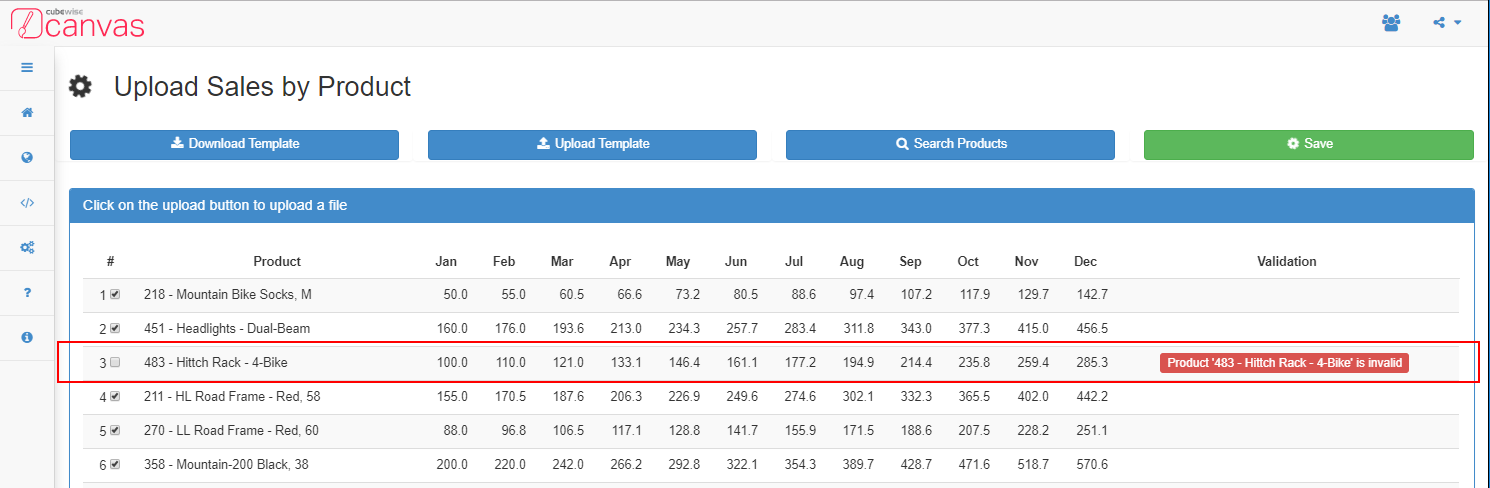Go to the Home sidebar icon
This screenshot has height=488, width=1490.
pos(27,112)
